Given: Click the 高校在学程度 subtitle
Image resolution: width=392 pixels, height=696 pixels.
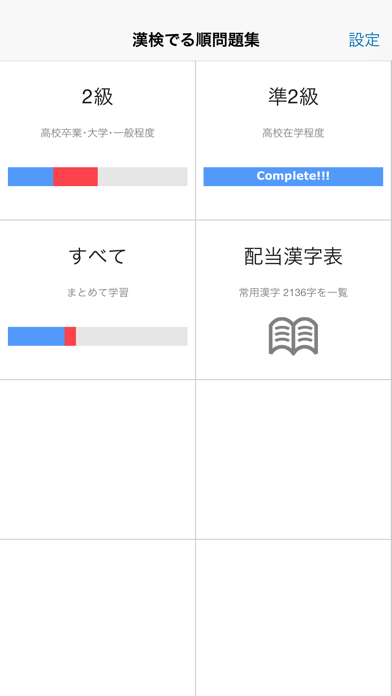Looking at the screenshot, I should (x=293, y=133).
